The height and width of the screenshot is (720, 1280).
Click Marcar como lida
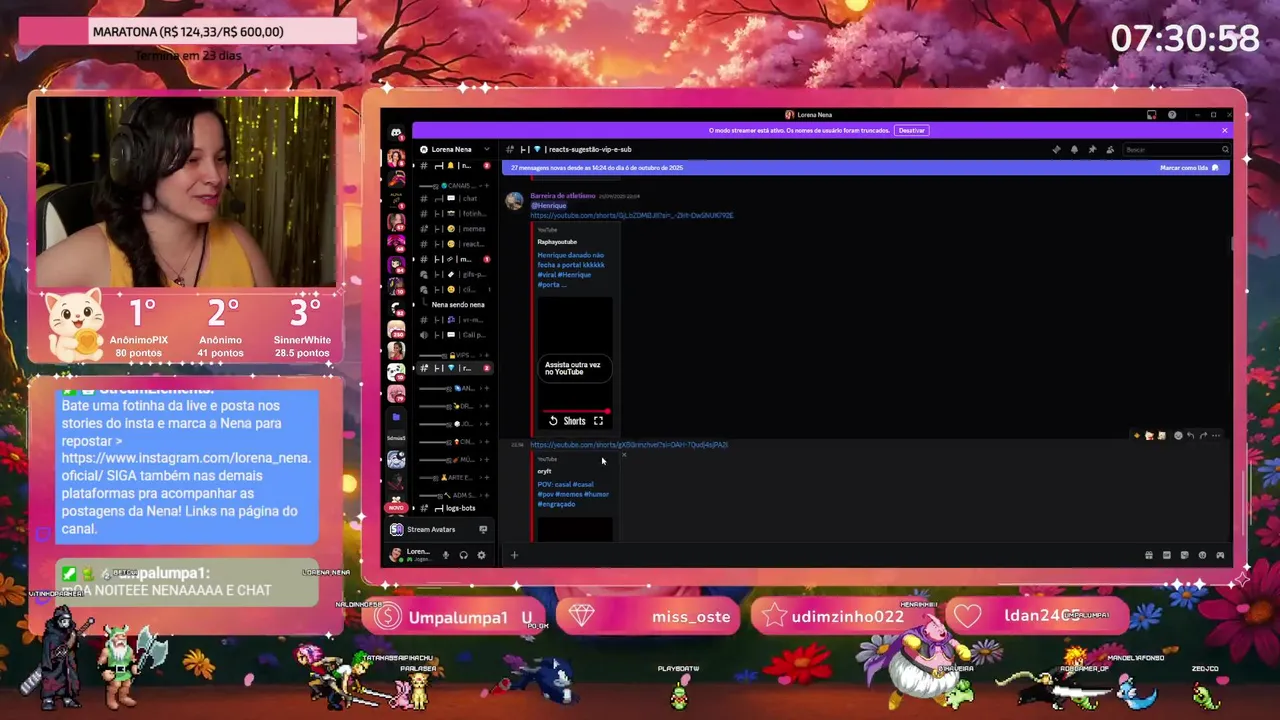[1189, 168]
